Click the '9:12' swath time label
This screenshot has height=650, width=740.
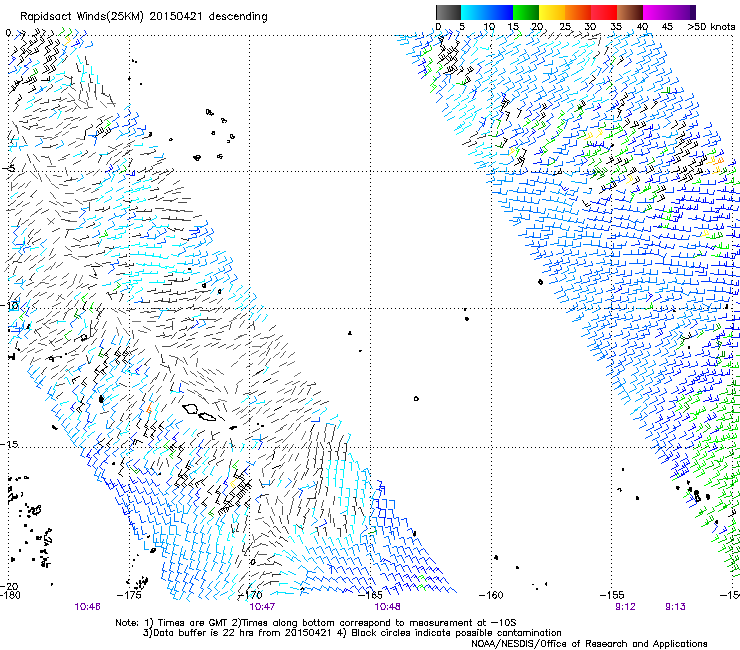click(x=625, y=607)
